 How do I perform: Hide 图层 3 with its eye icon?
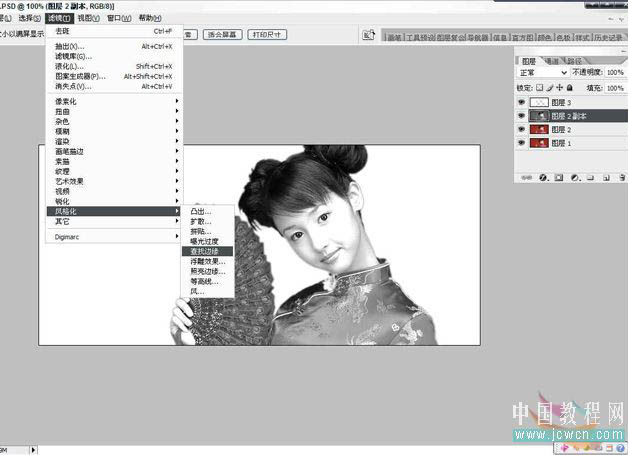tap(521, 103)
